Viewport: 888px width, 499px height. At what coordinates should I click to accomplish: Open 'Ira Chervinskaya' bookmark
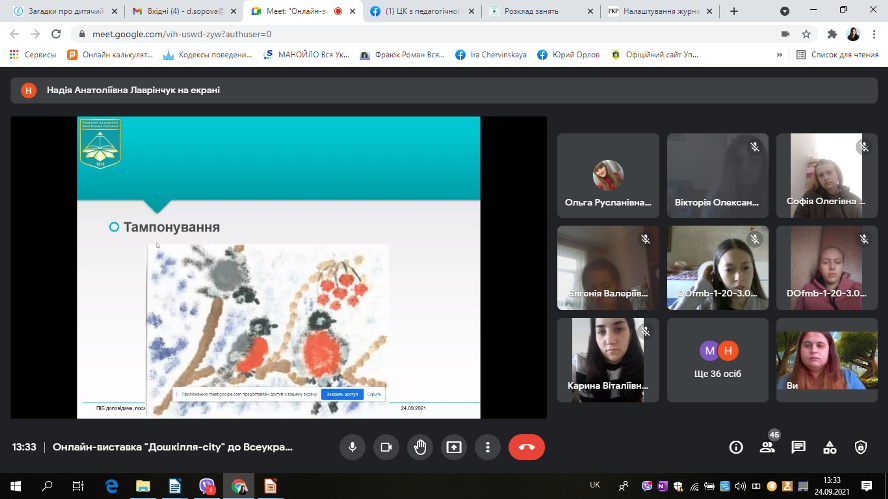pos(491,55)
